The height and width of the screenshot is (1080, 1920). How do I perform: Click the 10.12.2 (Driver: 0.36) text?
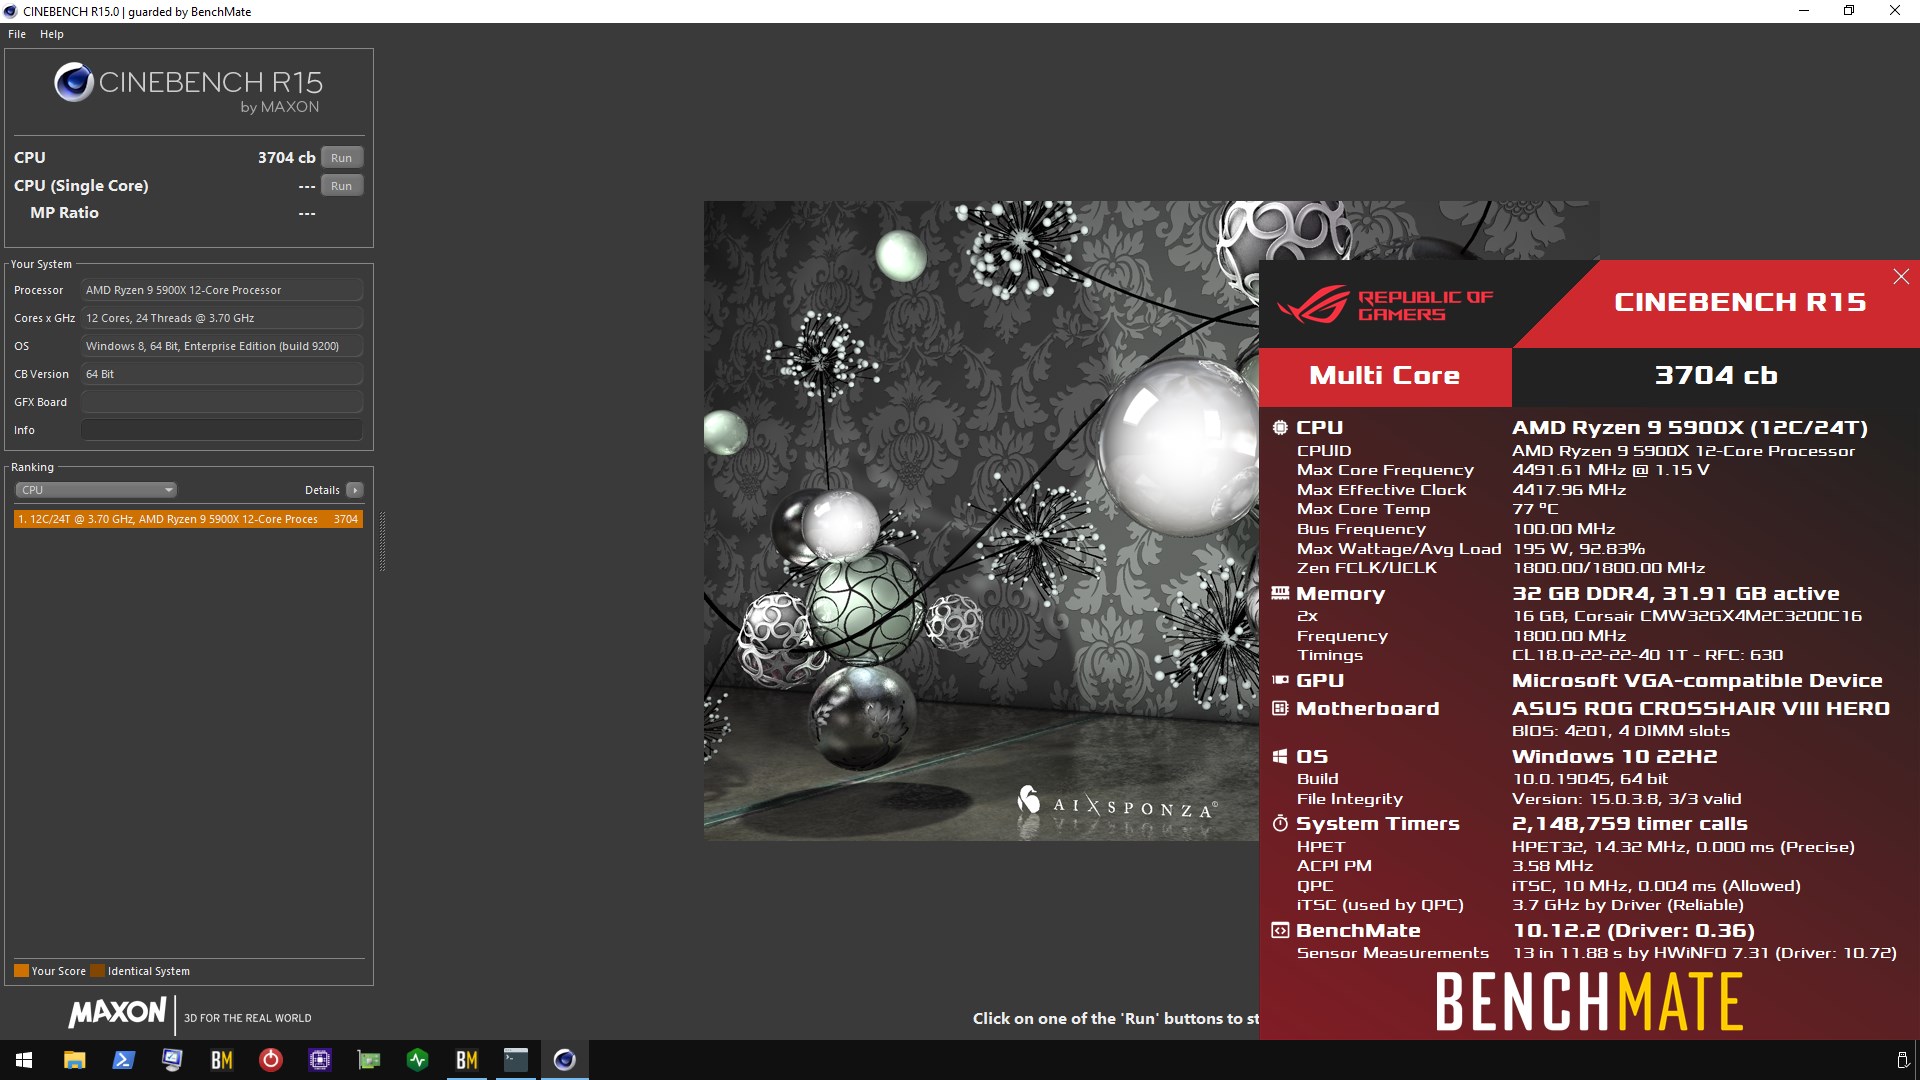[1634, 931]
